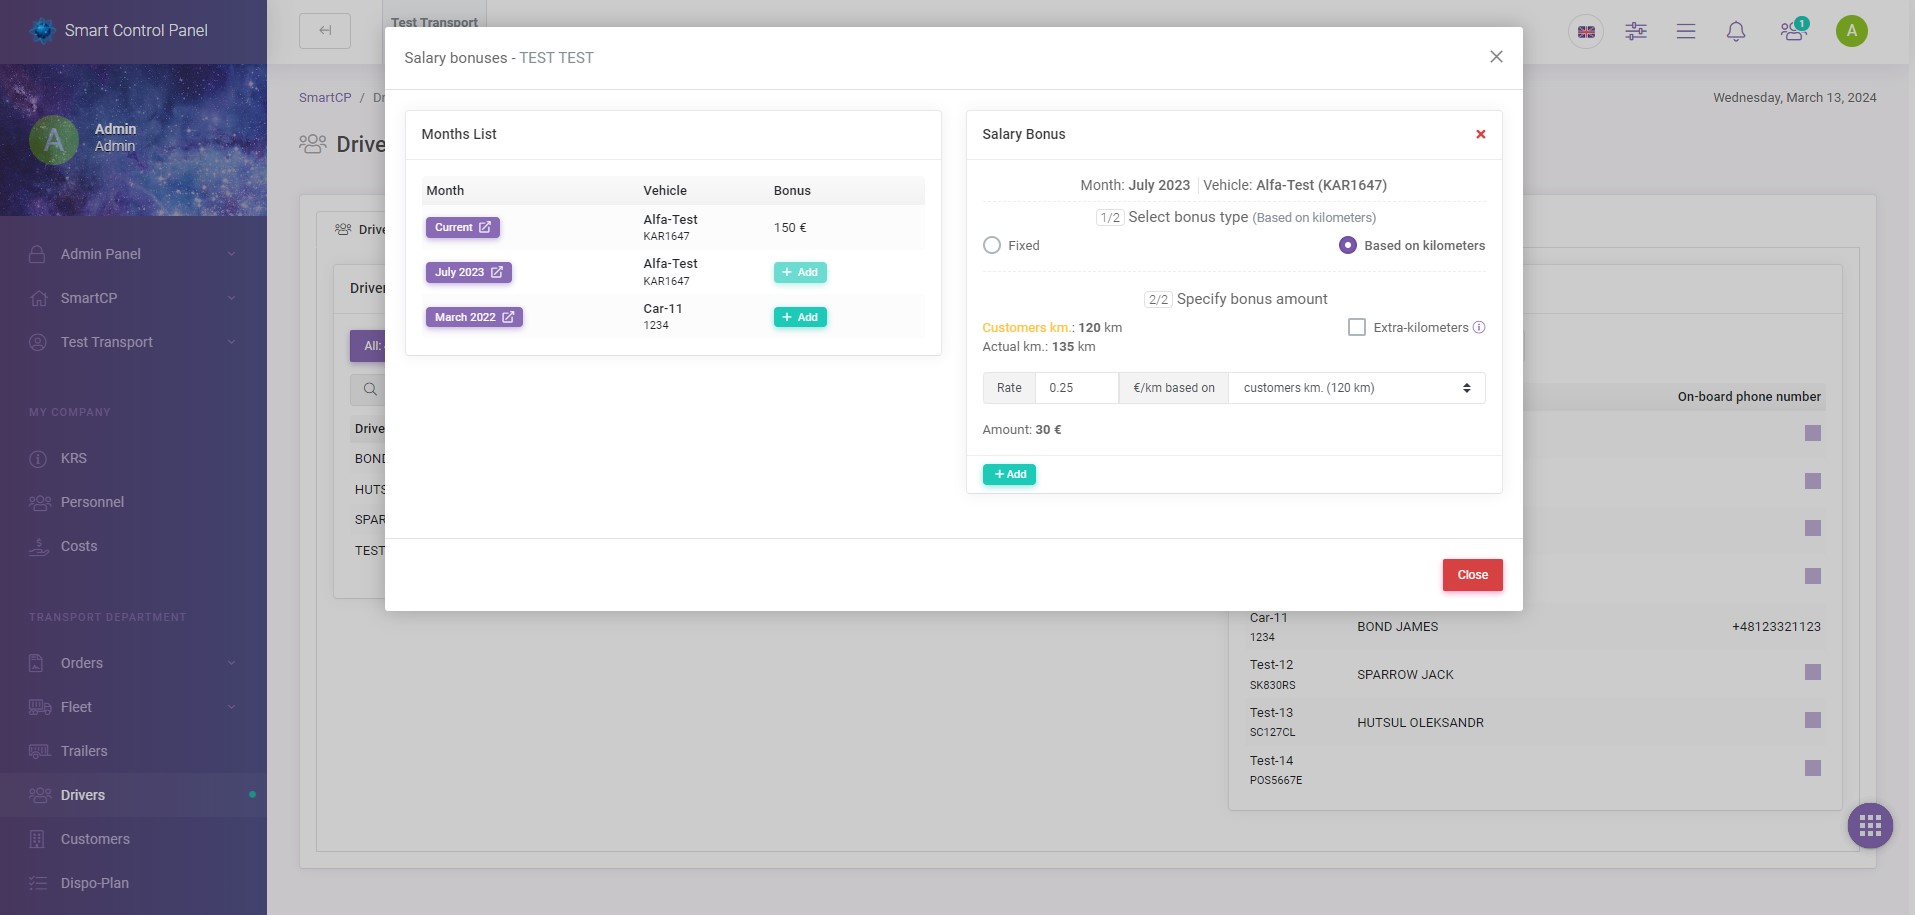This screenshot has width=1915, height=915.
Task: Click the Close button in the dialog
Action: [1471, 574]
